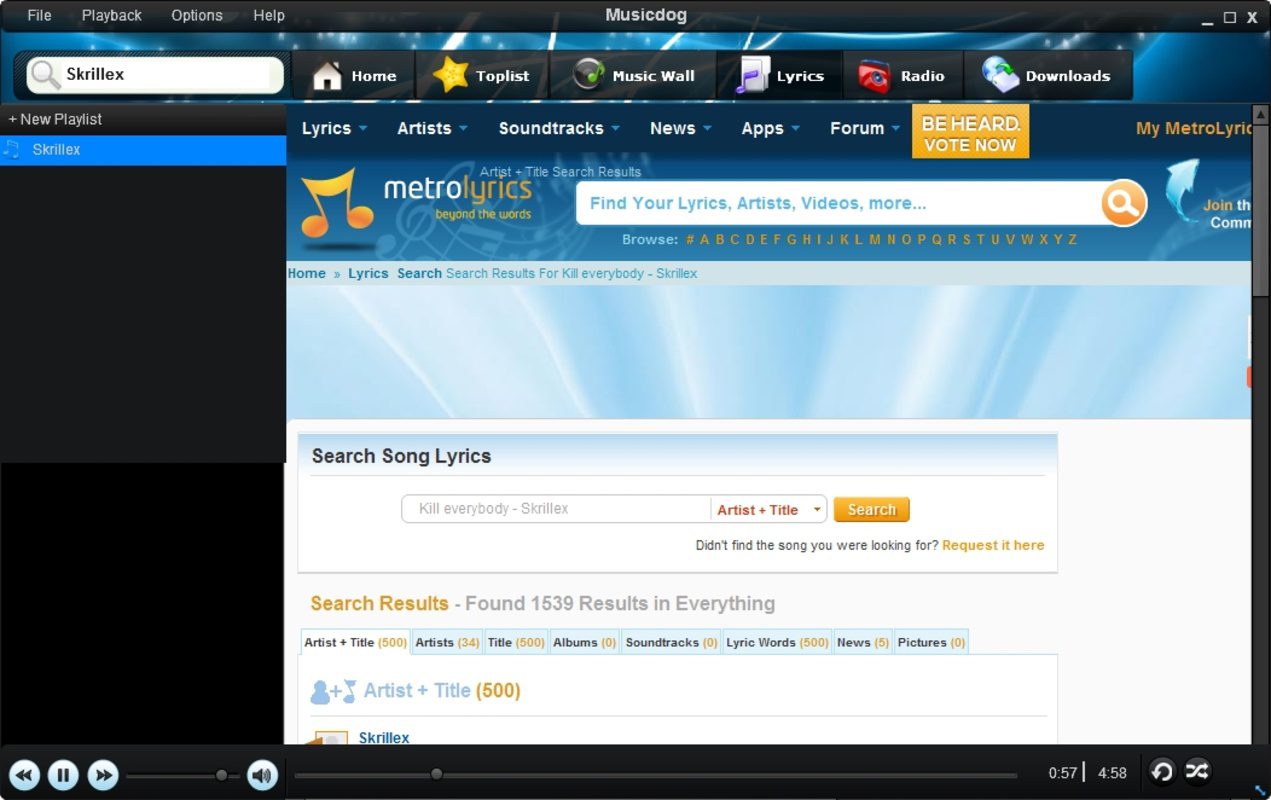Switch to the News (5) tab

pos(863,642)
